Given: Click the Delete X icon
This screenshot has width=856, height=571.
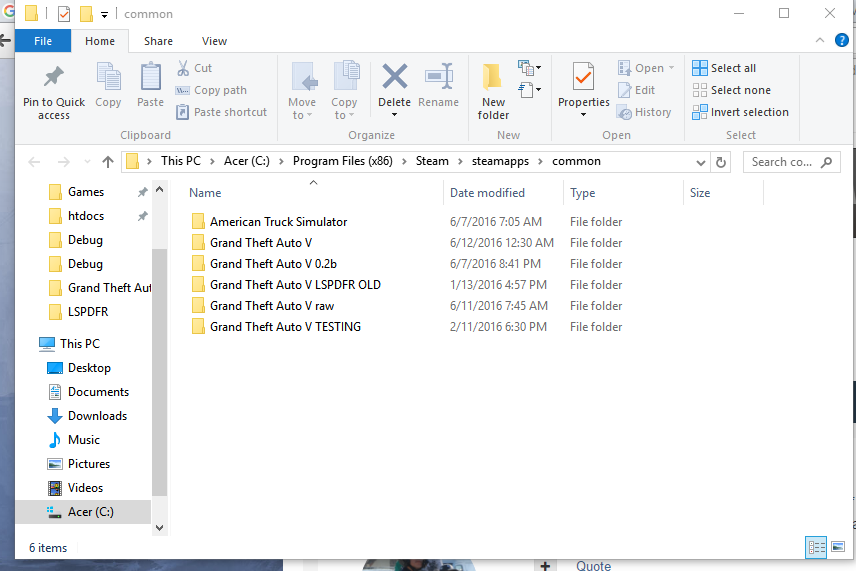Looking at the screenshot, I should [394, 76].
